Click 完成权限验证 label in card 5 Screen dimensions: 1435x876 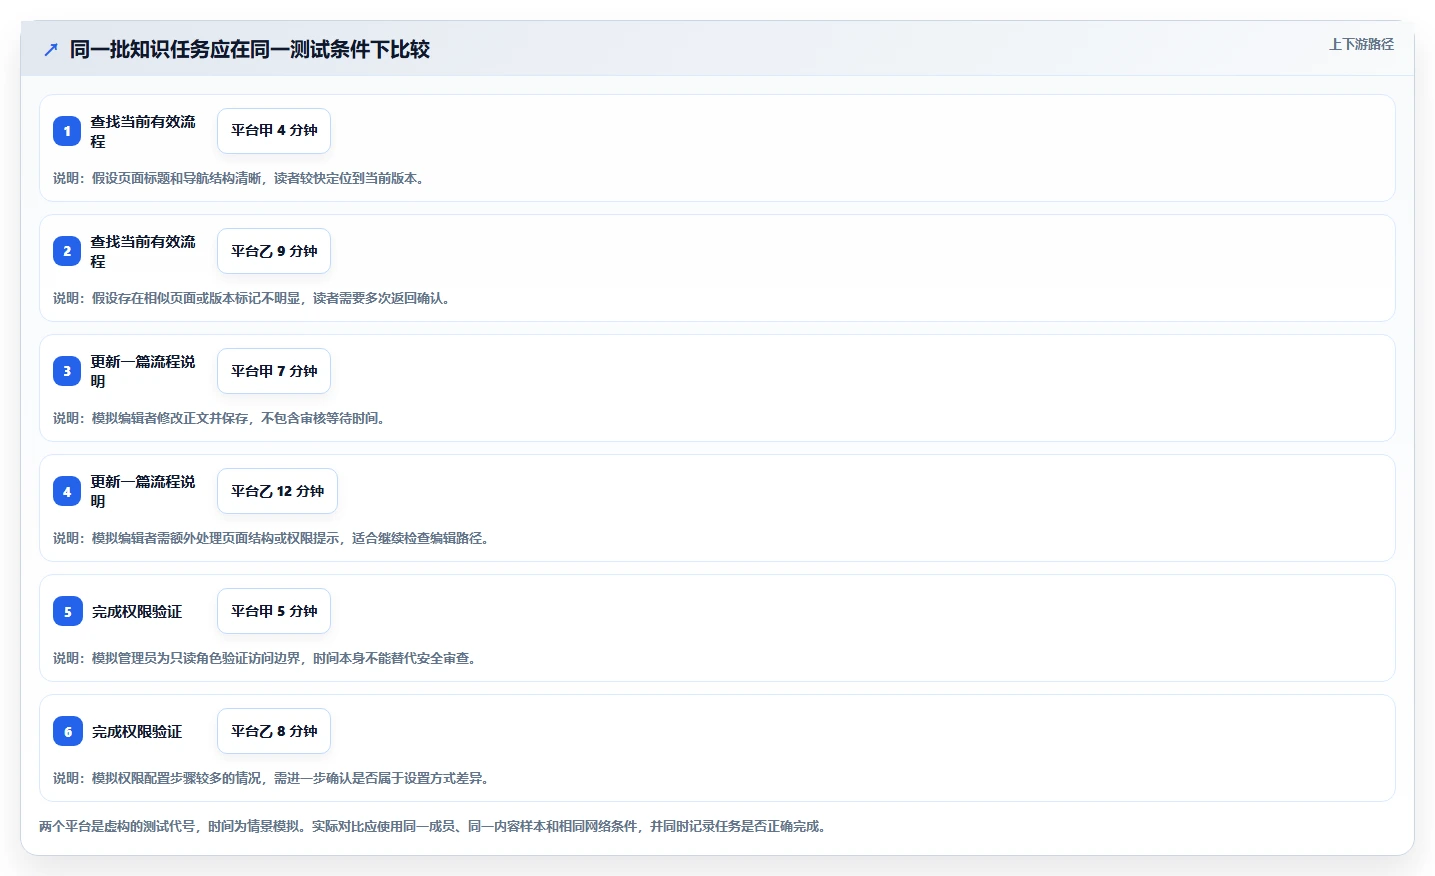coord(137,611)
